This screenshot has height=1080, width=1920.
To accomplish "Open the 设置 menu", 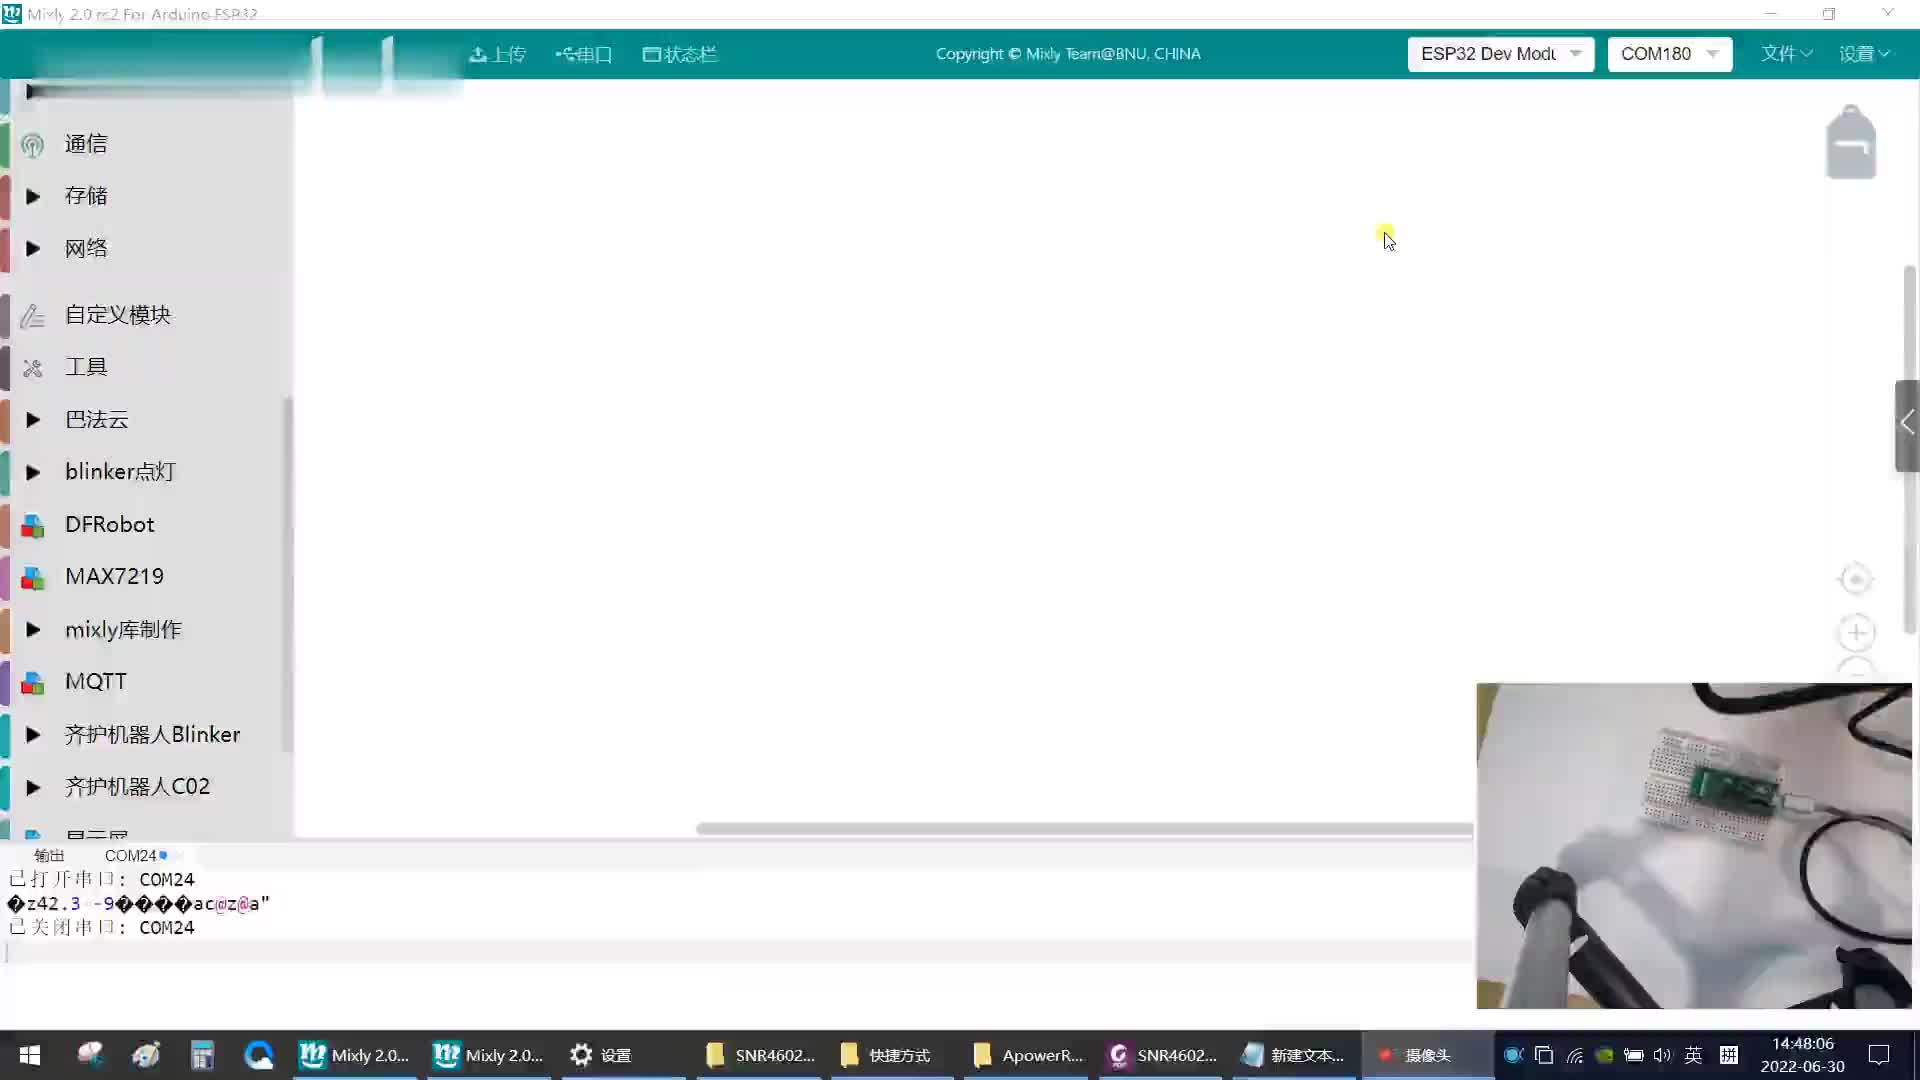I will click(x=1863, y=53).
